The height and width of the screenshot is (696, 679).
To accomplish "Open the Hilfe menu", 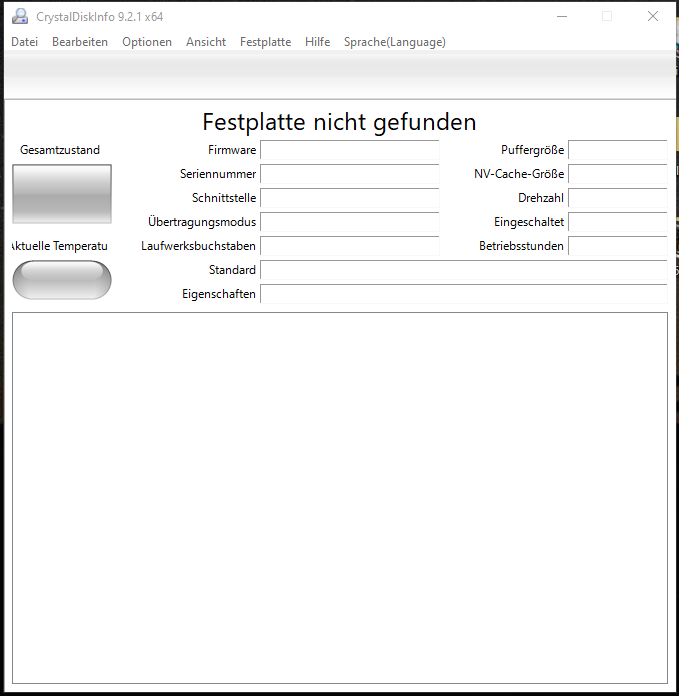I will coord(317,42).
